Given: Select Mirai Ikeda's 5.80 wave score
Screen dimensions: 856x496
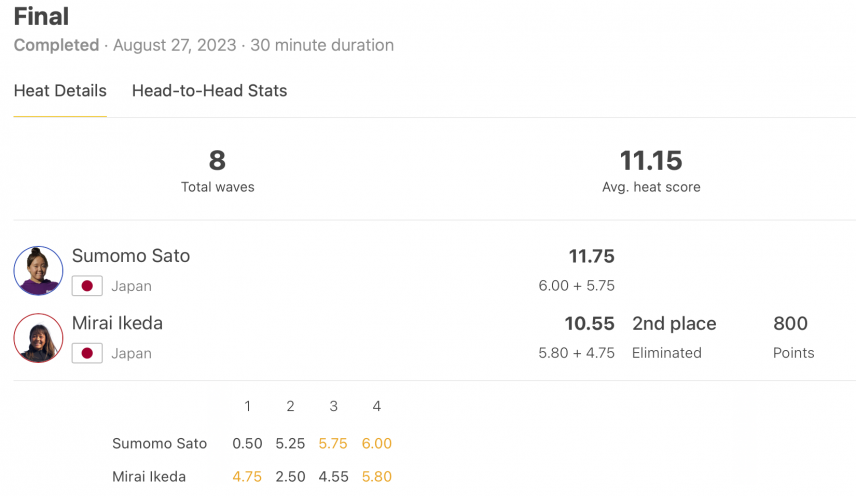Looking at the screenshot, I should [x=377, y=476].
